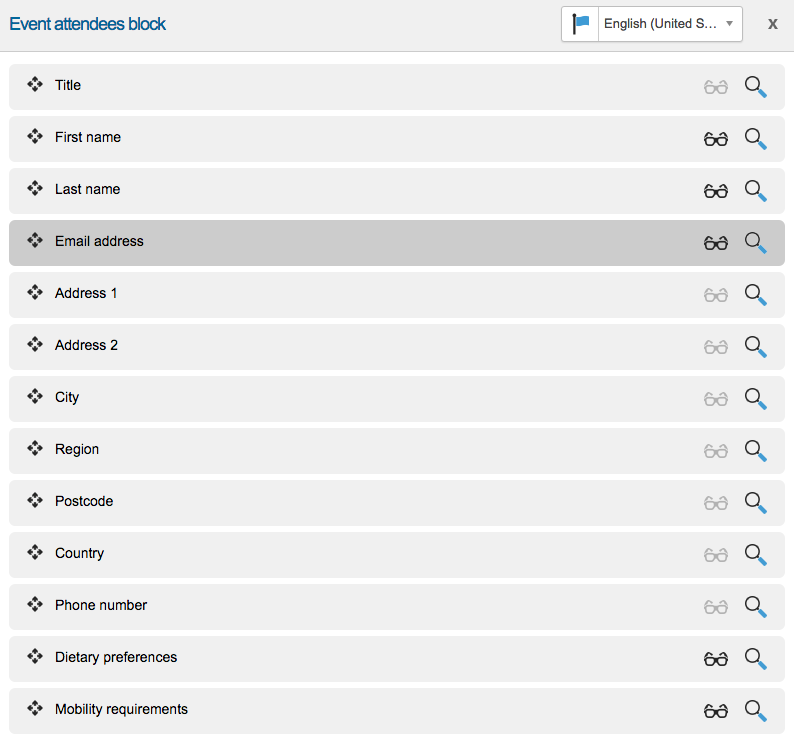Hide the First name field using glasses
The width and height of the screenshot is (794, 737).
(716, 139)
